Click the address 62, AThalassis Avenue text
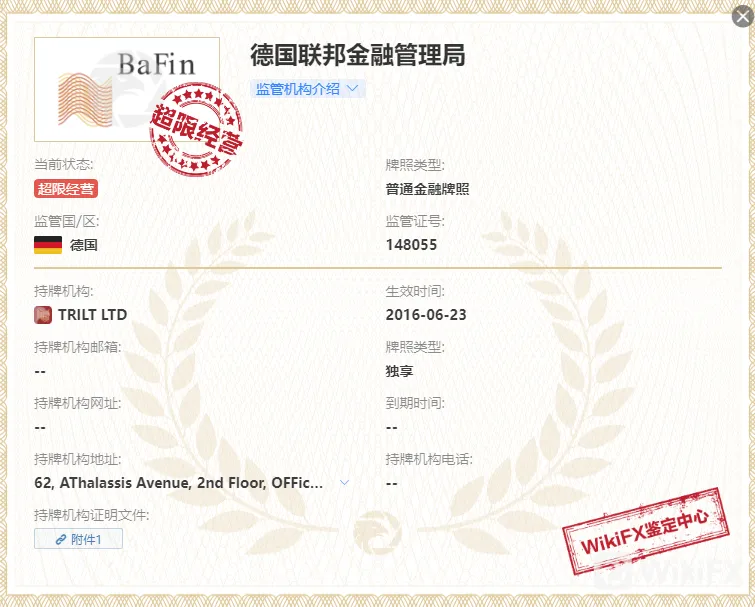The height and width of the screenshot is (607, 755). click(x=179, y=483)
